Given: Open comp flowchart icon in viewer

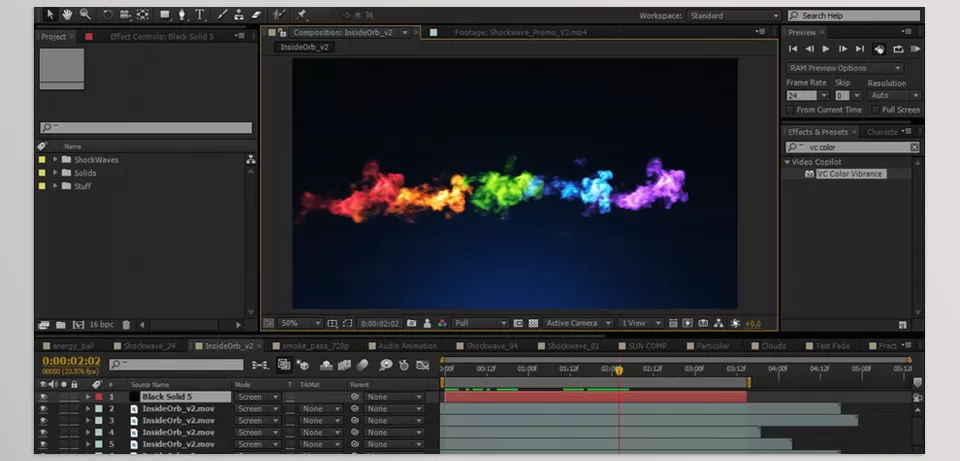Looking at the screenshot, I should click(x=718, y=323).
